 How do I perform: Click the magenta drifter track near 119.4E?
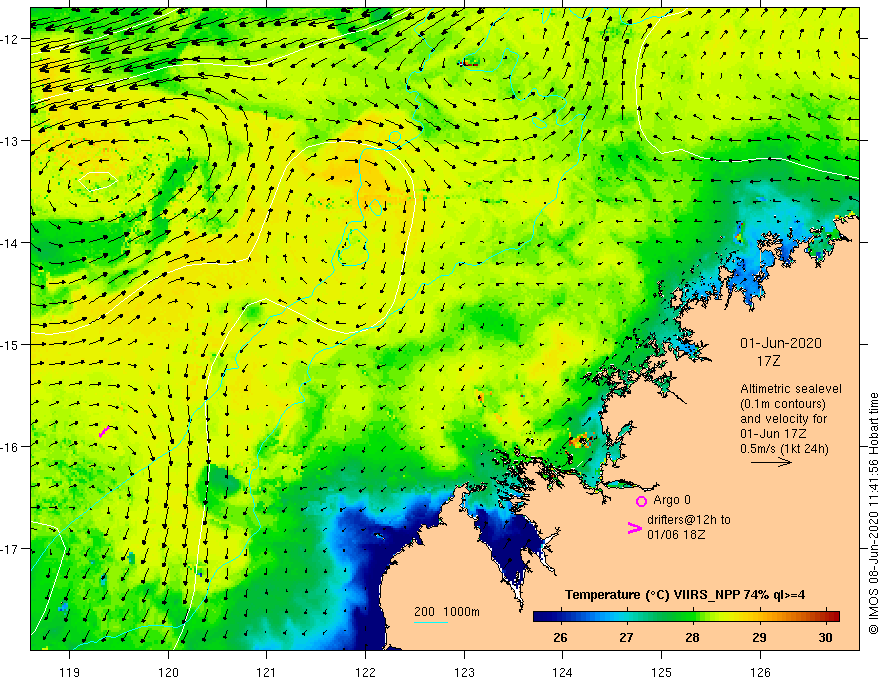click(104, 431)
